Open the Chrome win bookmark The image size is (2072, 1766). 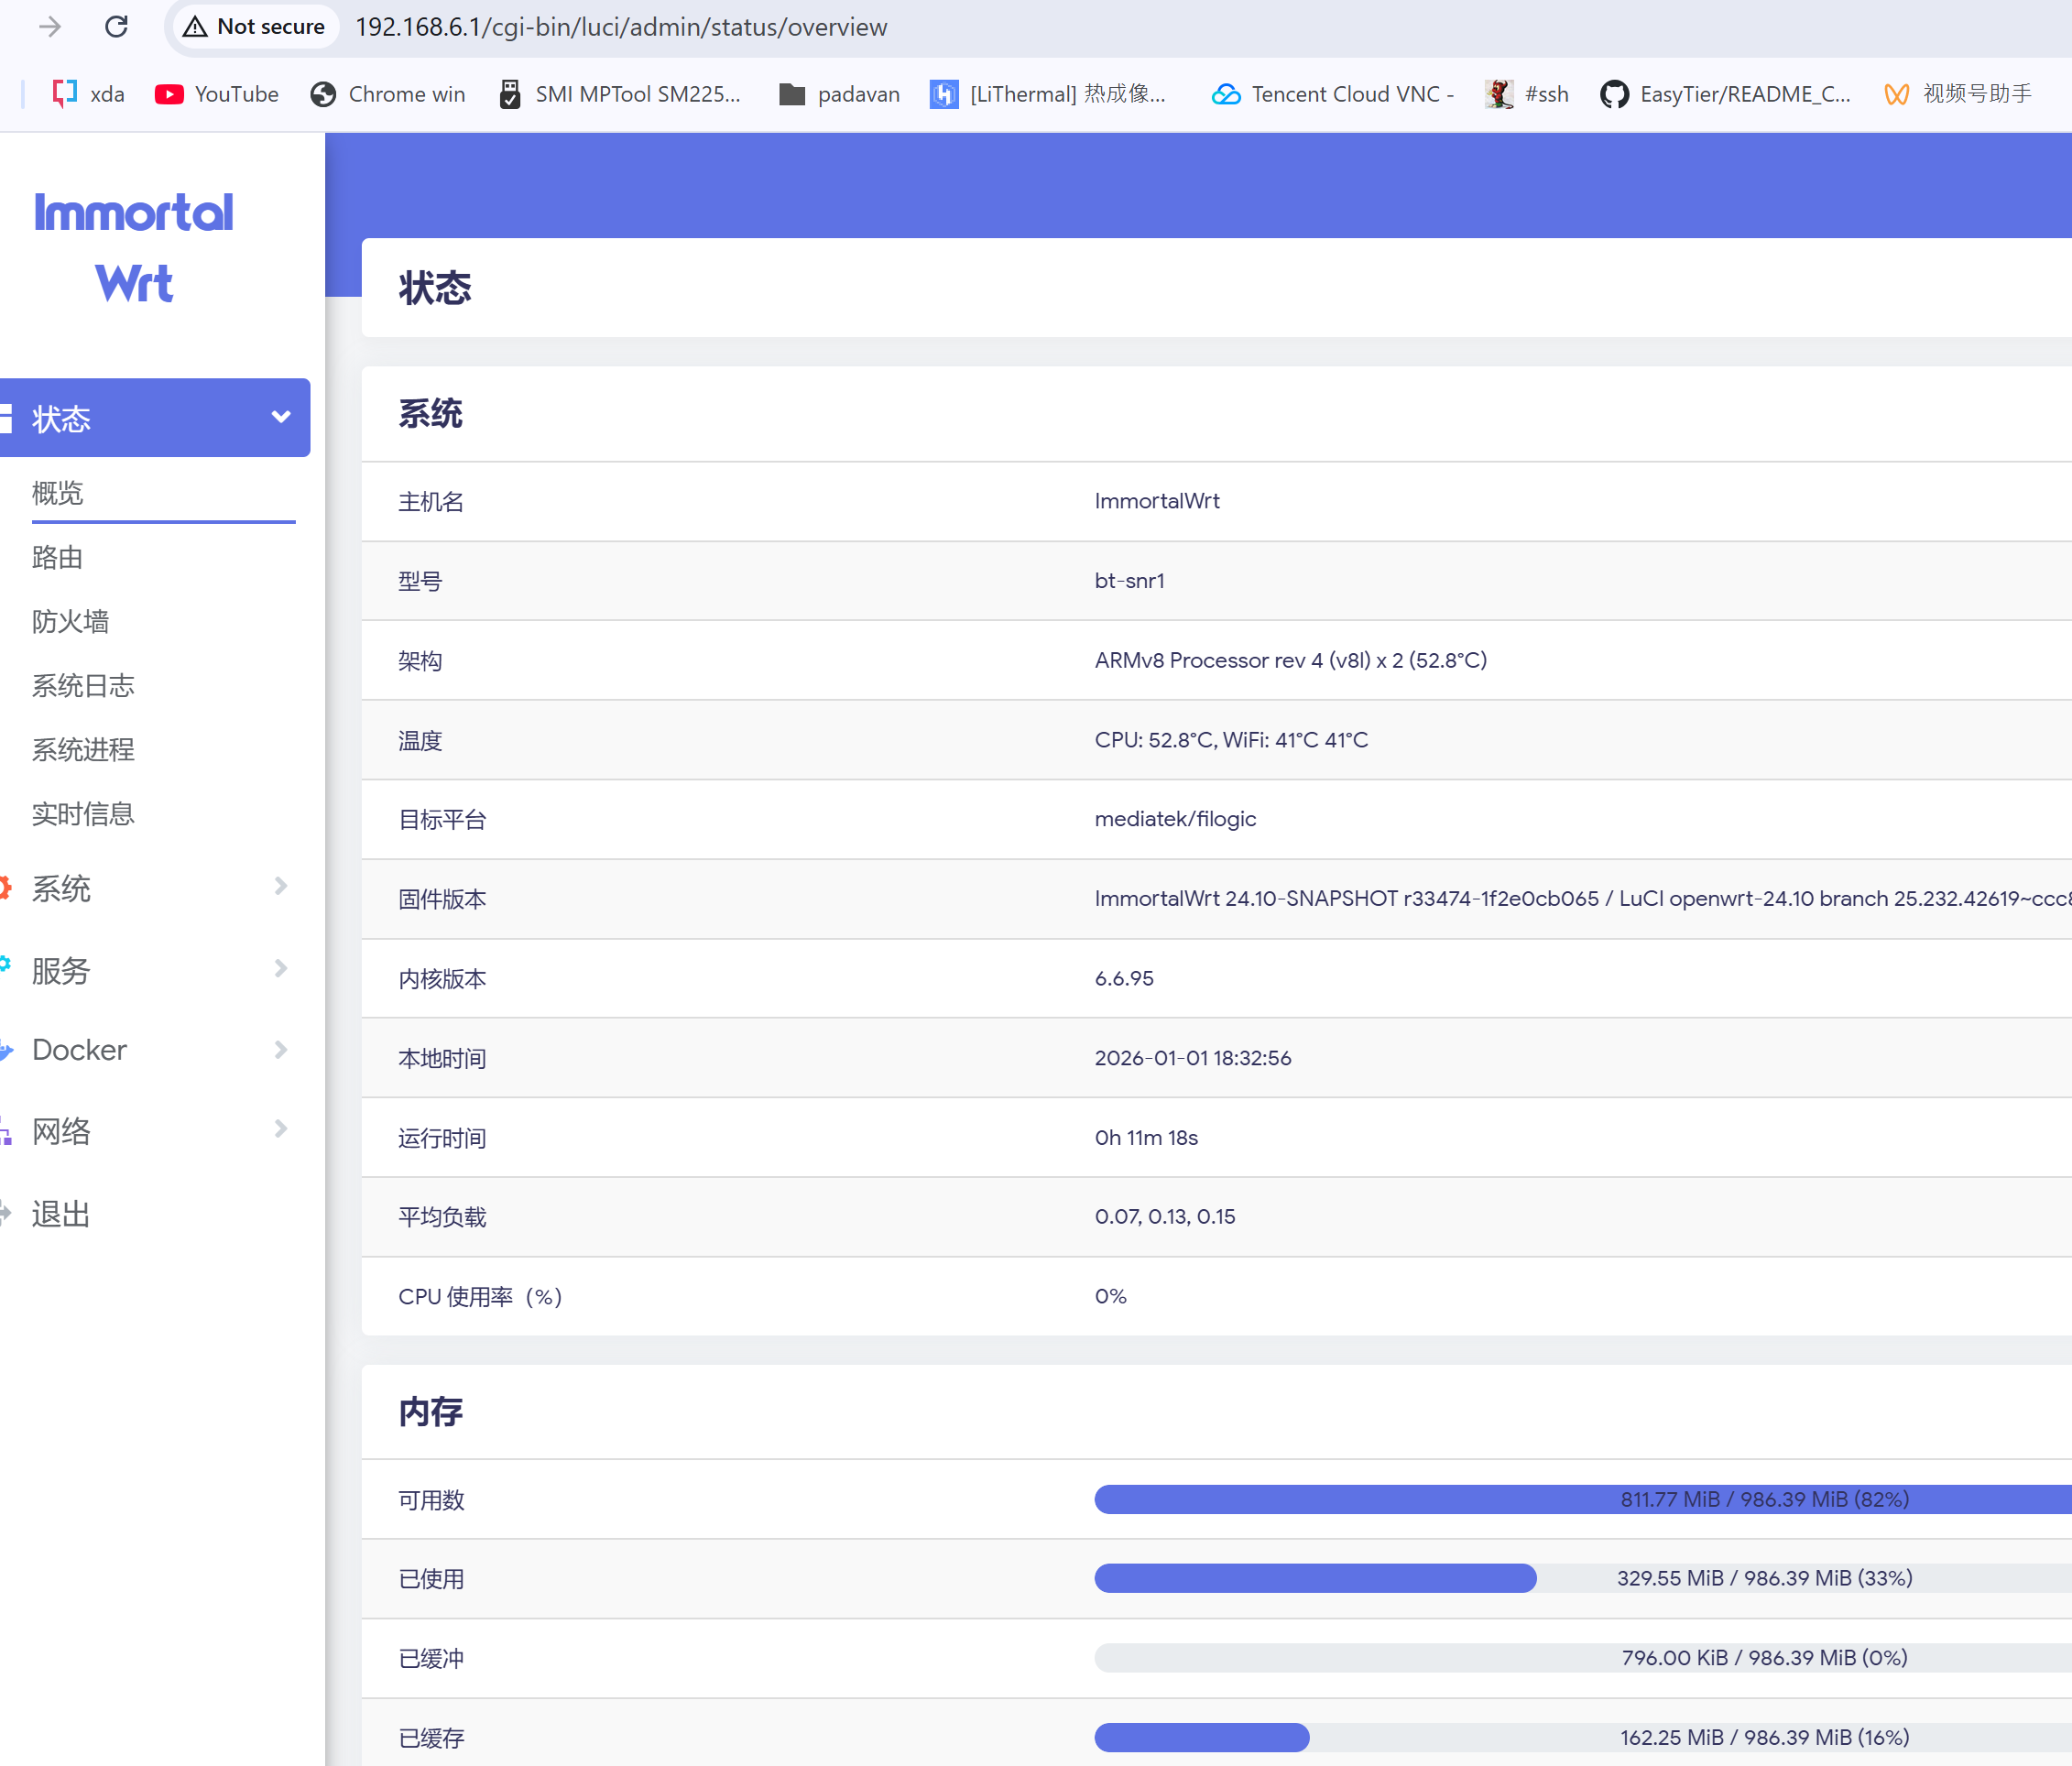[388, 94]
